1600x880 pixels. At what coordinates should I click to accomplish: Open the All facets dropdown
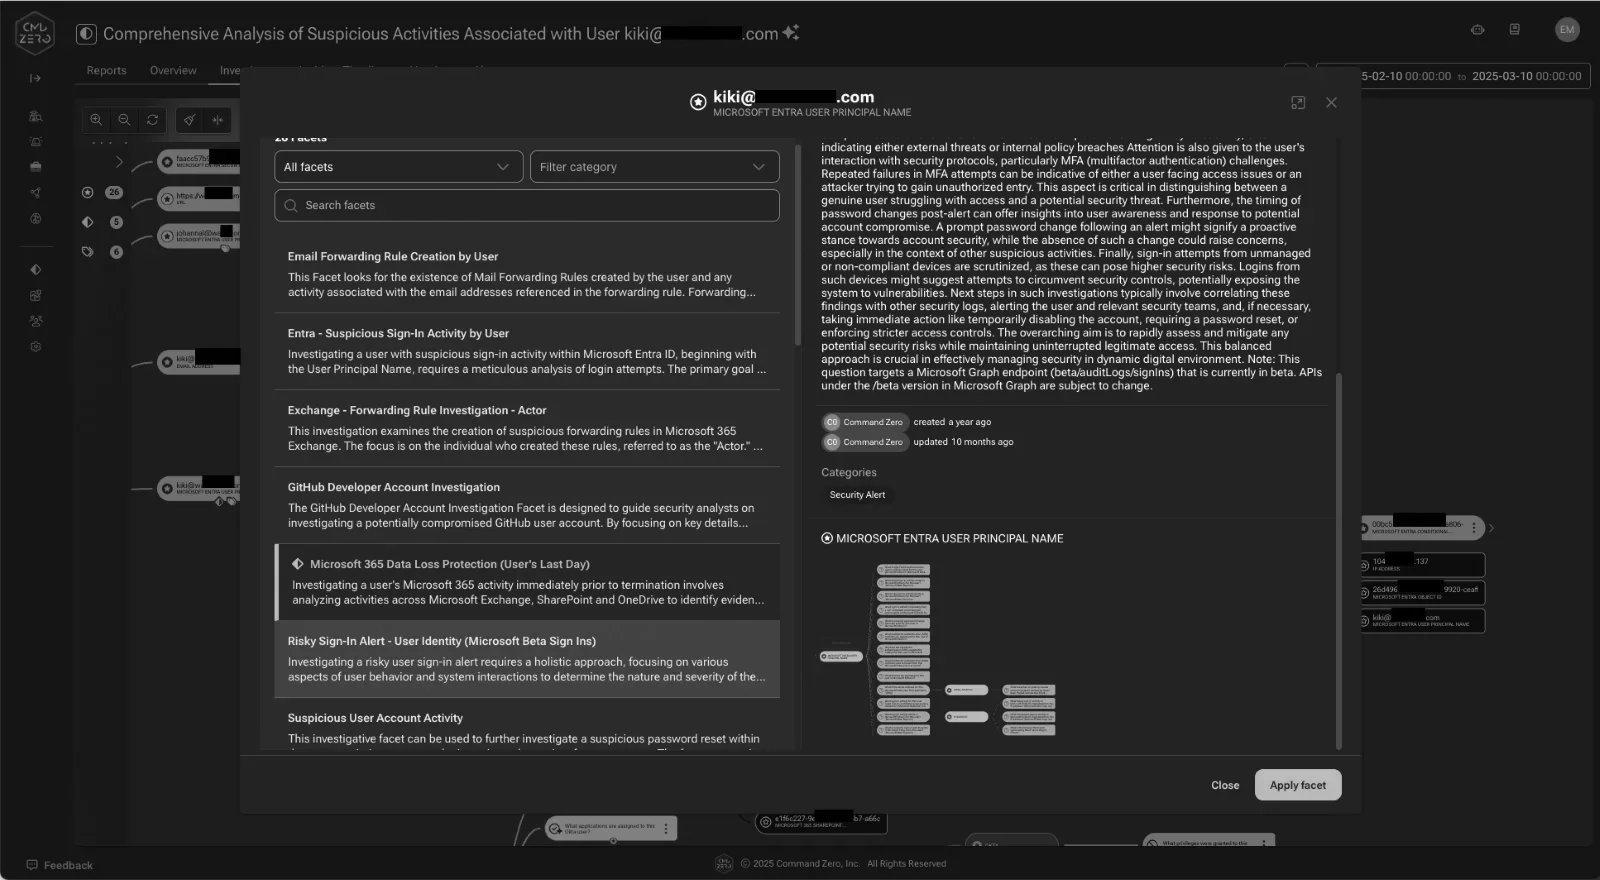399,167
